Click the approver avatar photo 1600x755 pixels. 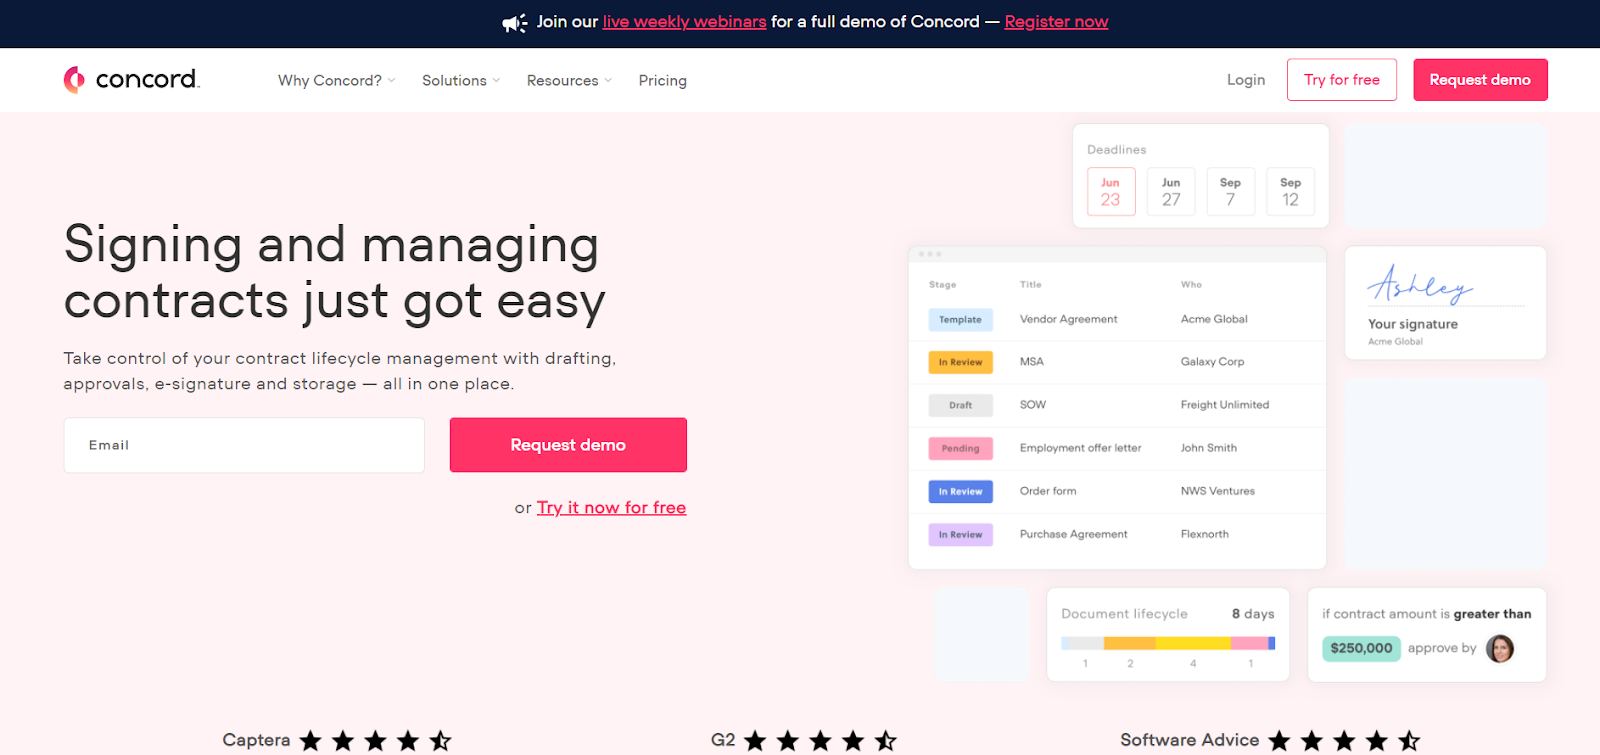pos(1499,649)
